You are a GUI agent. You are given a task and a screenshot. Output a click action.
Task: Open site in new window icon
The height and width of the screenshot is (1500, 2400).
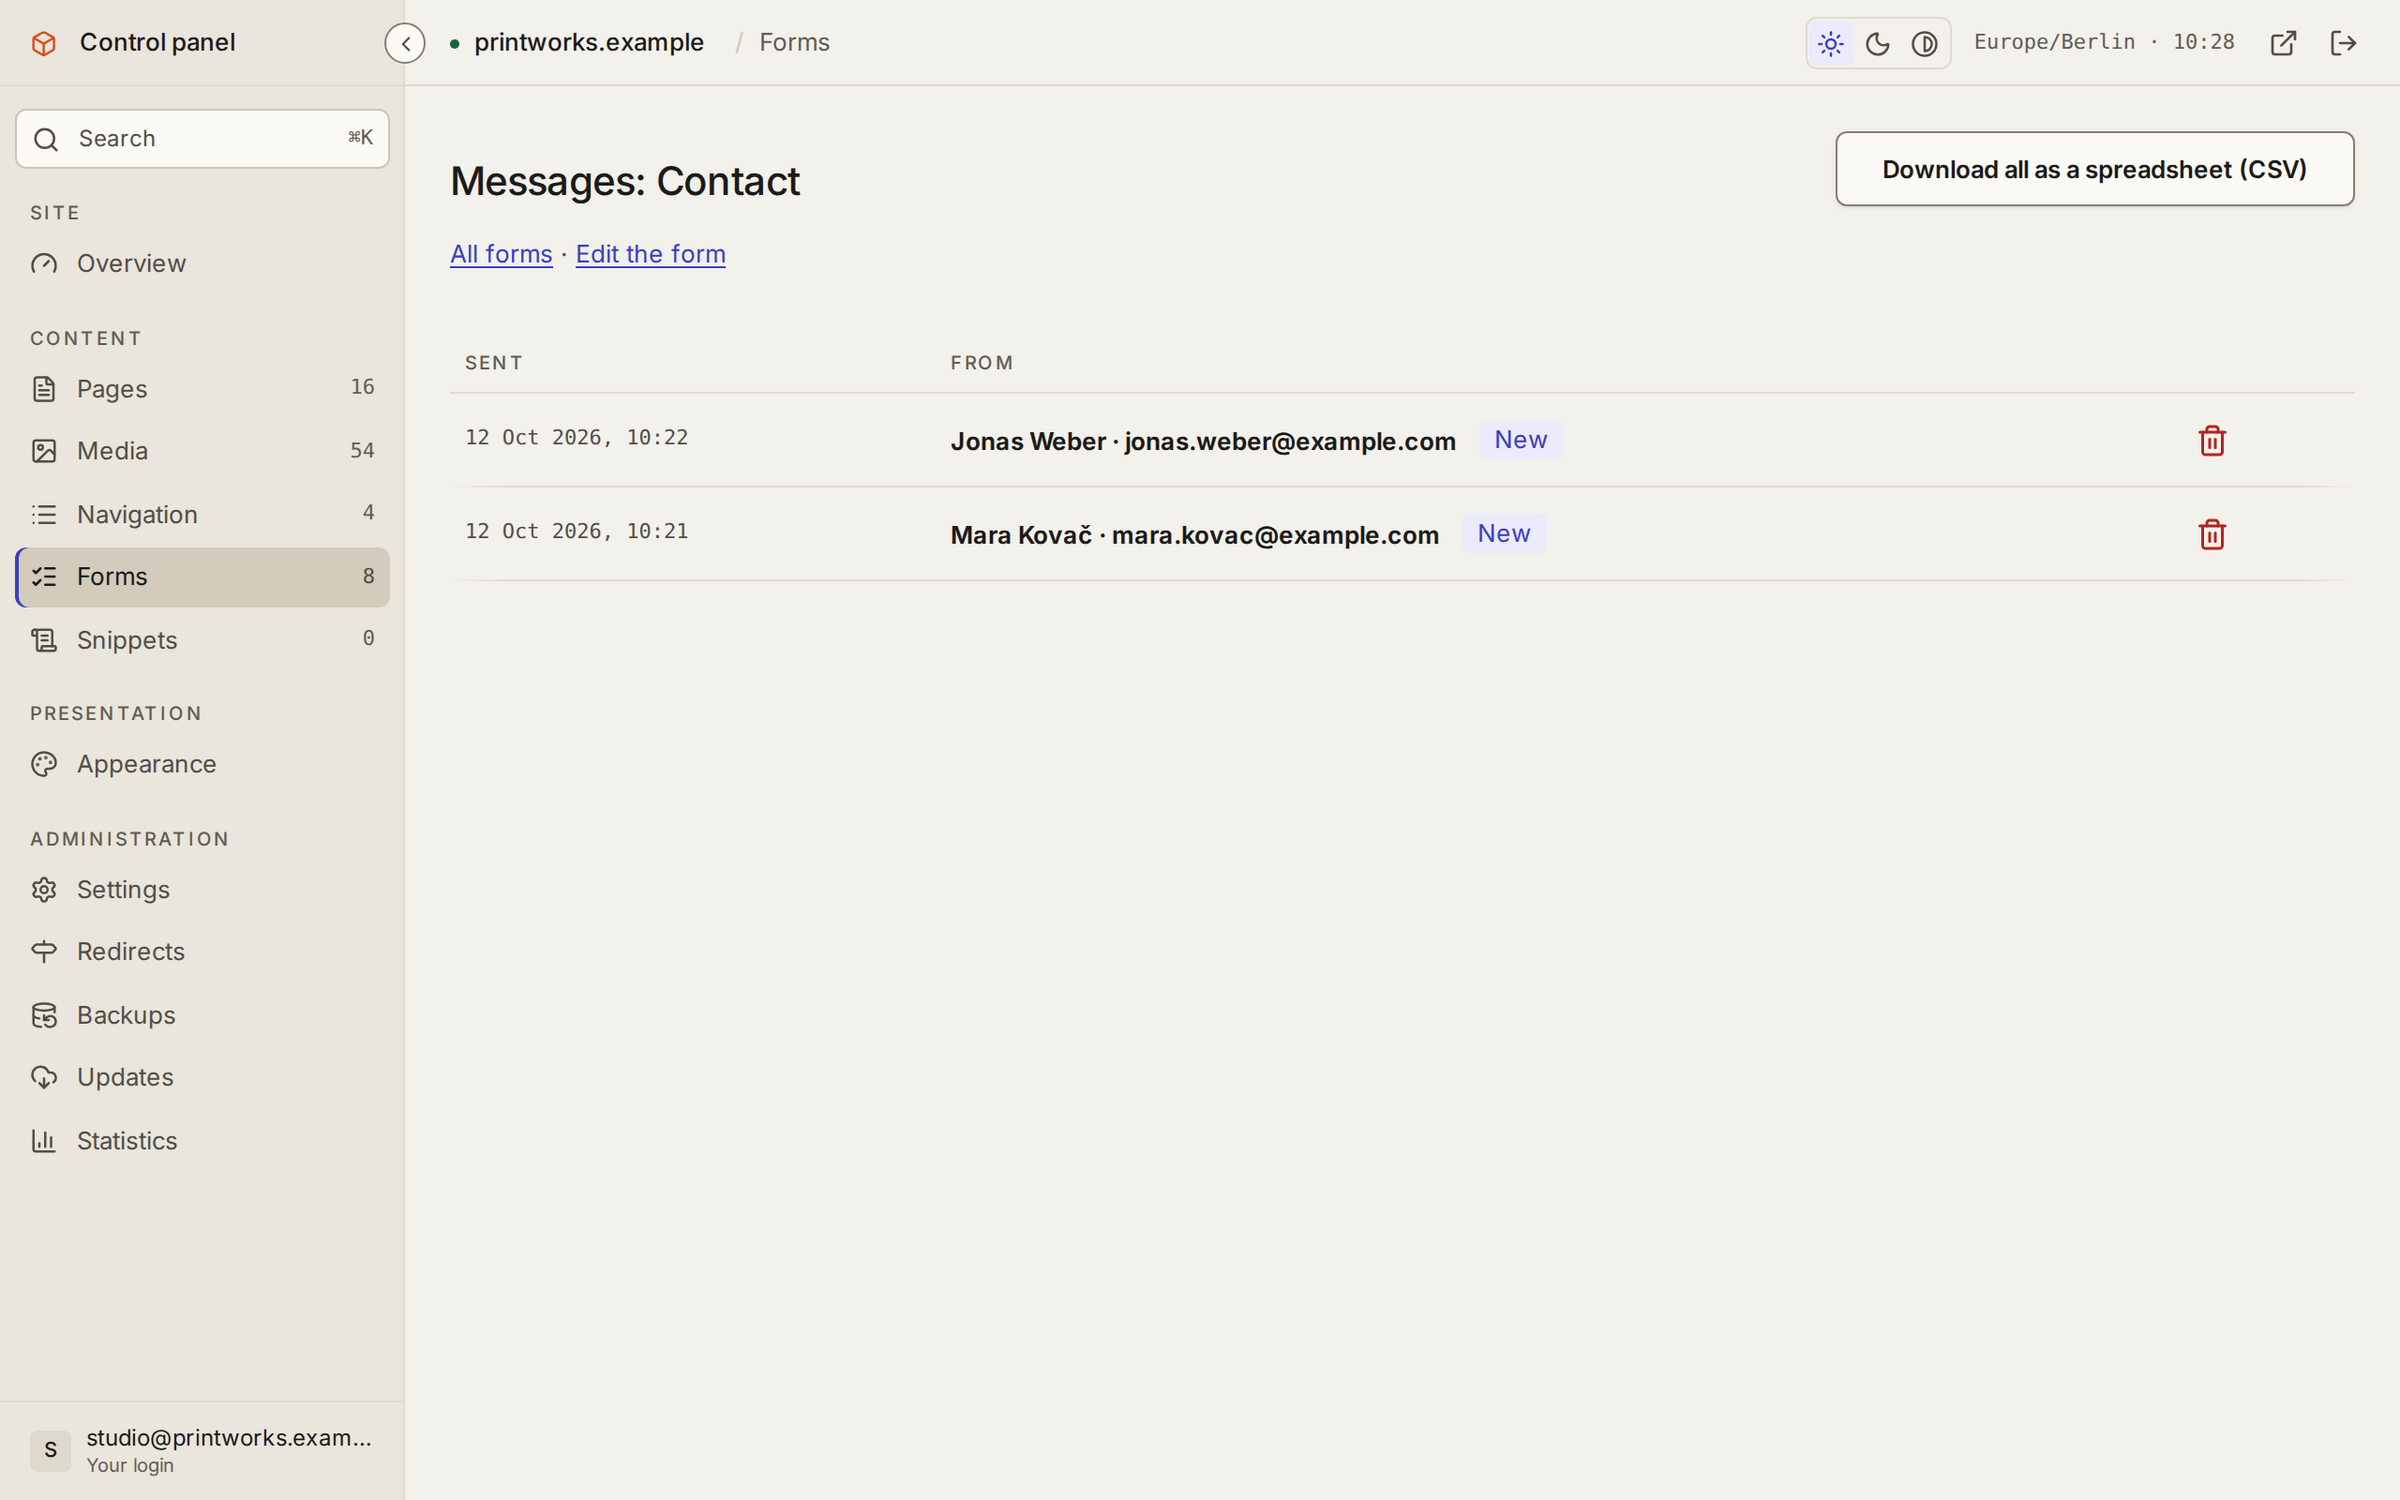2283,43
